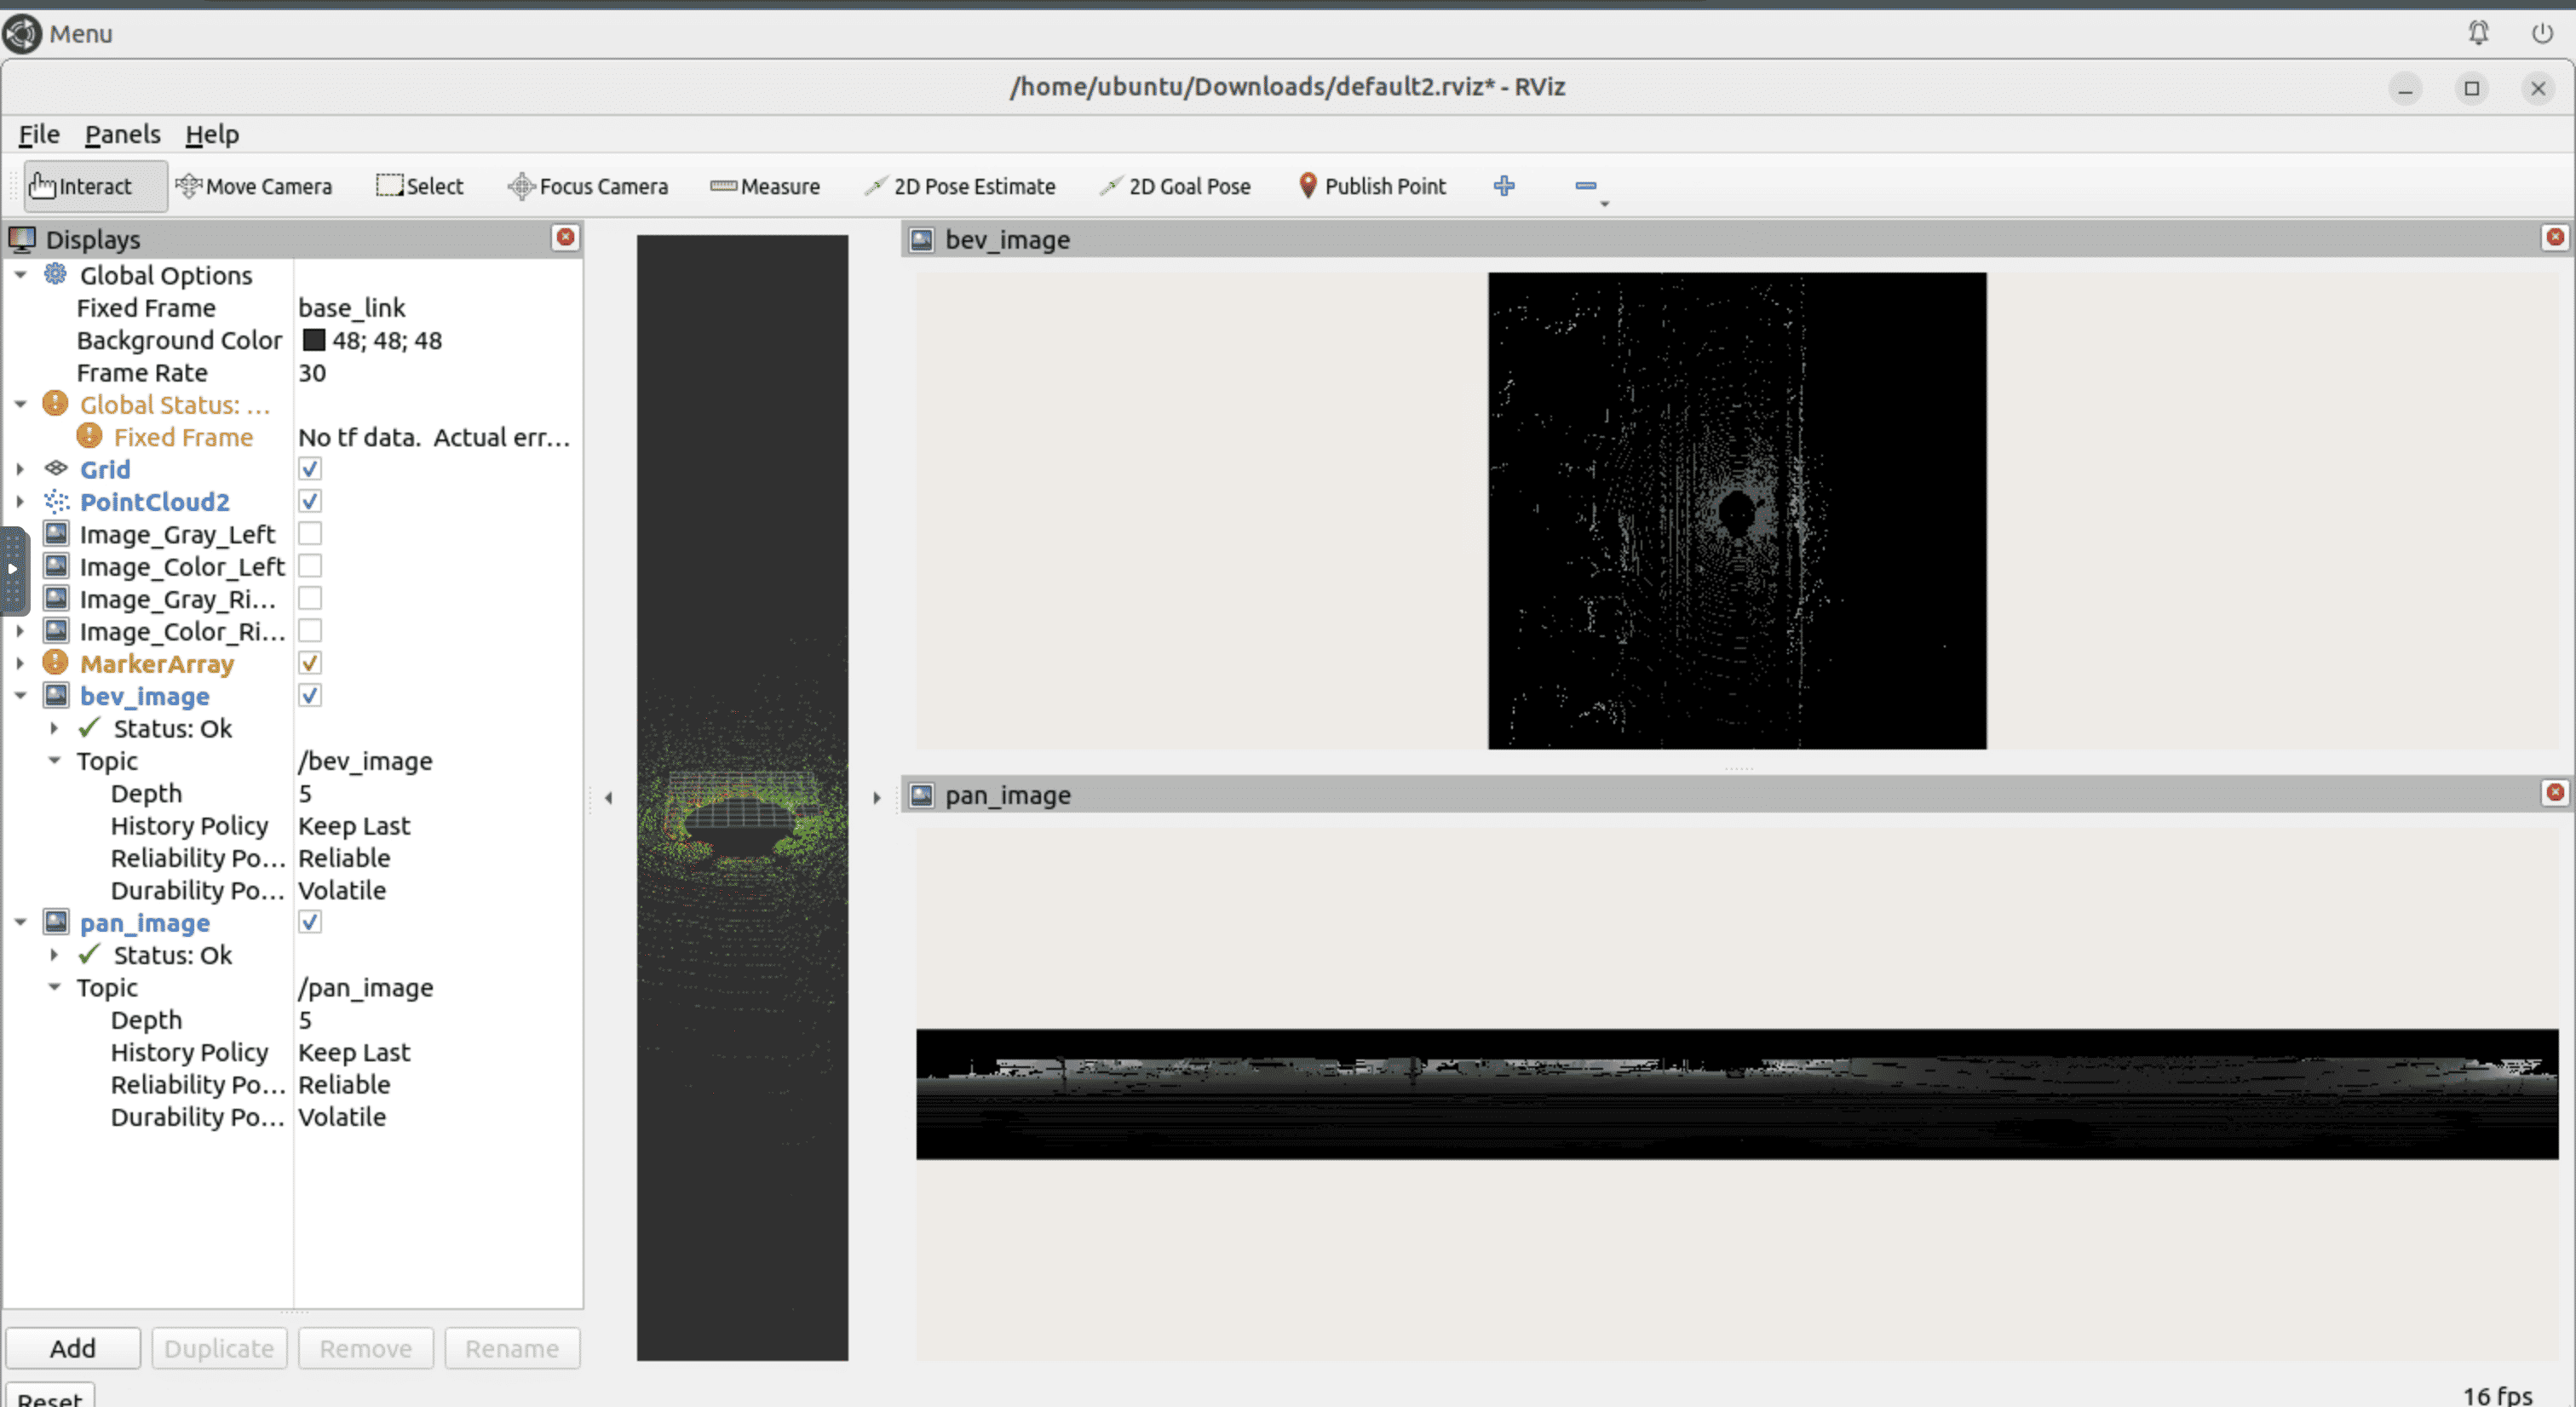Uncheck the PointCloud2 display checkbox

click(310, 502)
